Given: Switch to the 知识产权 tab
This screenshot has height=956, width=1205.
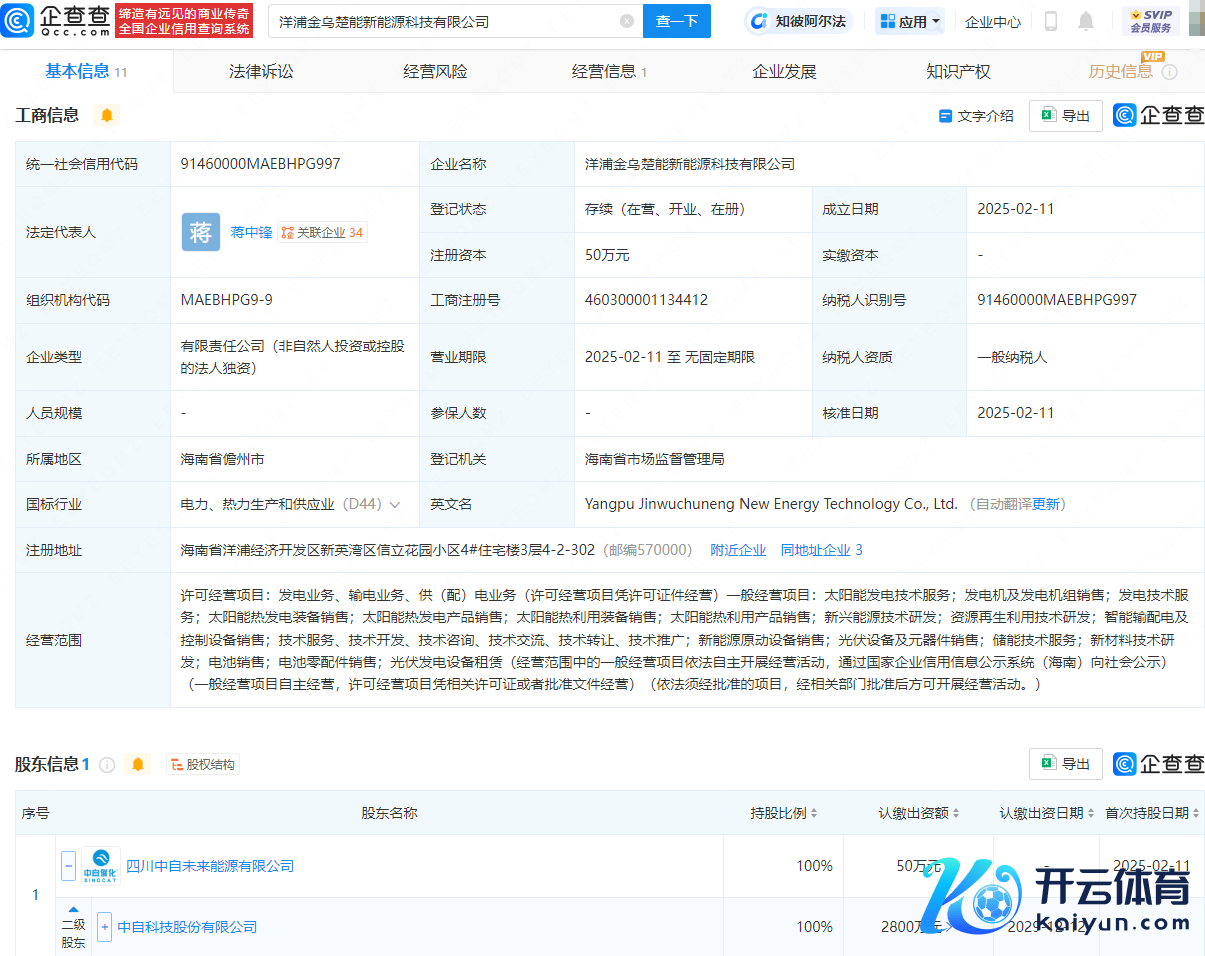Looking at the screenshot, I should coord(958,72).
